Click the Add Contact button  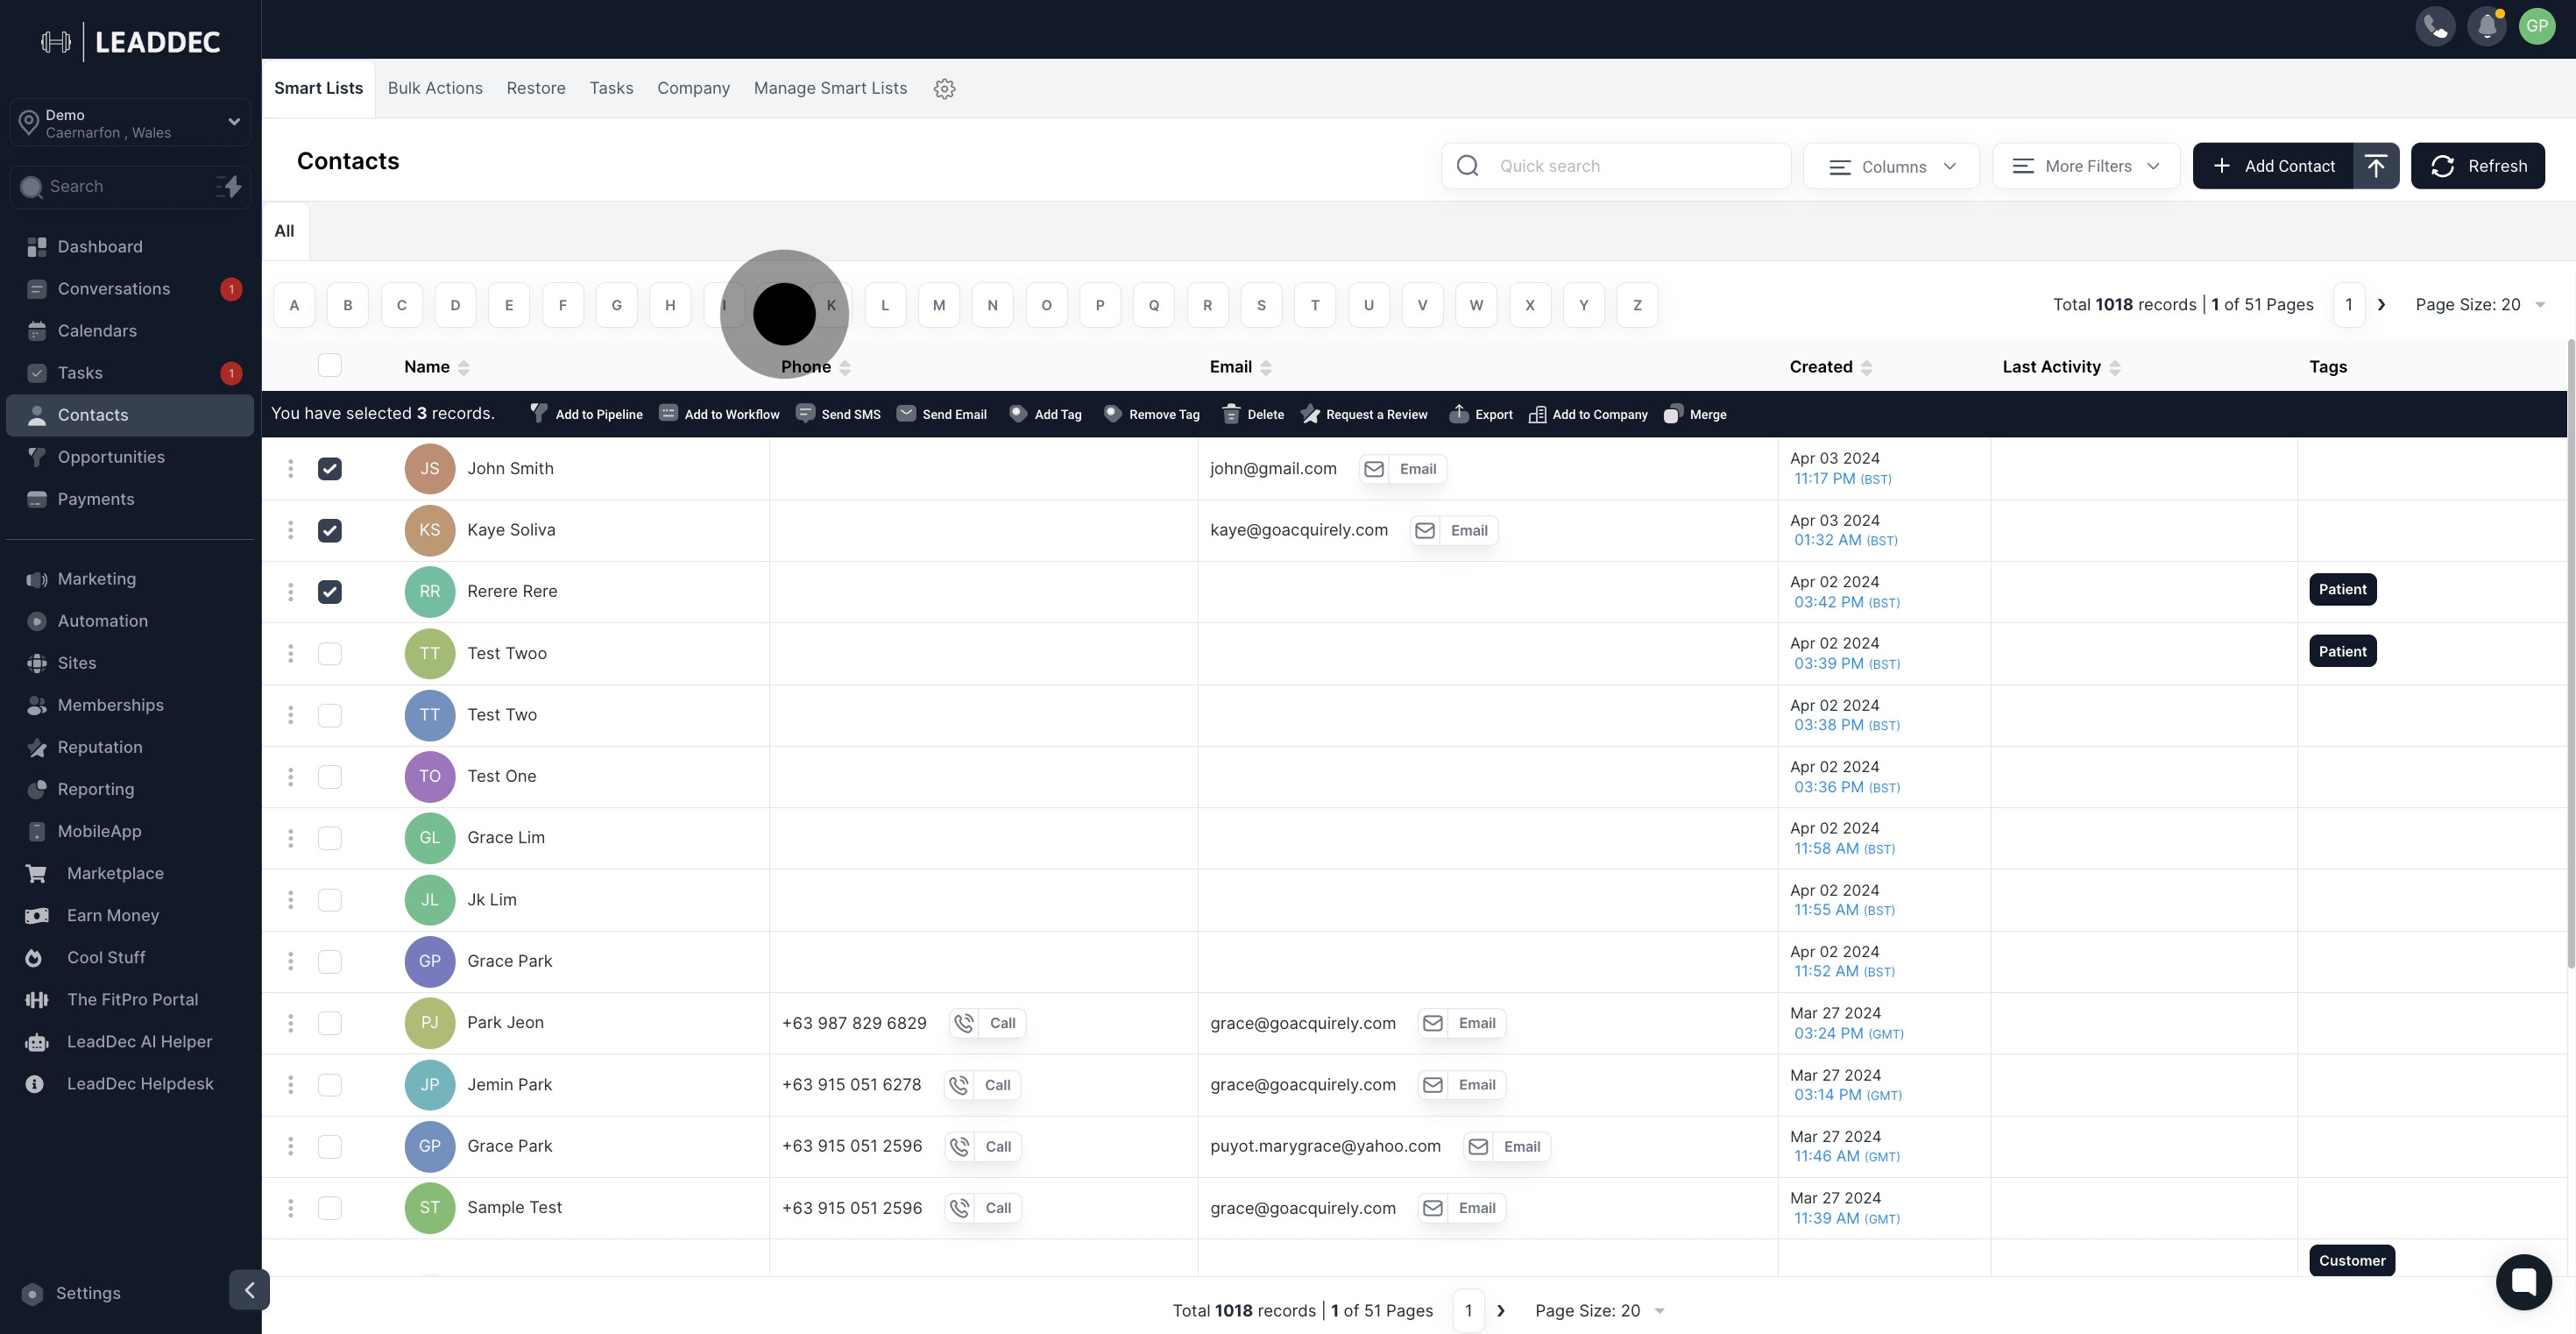[2273, 166]
